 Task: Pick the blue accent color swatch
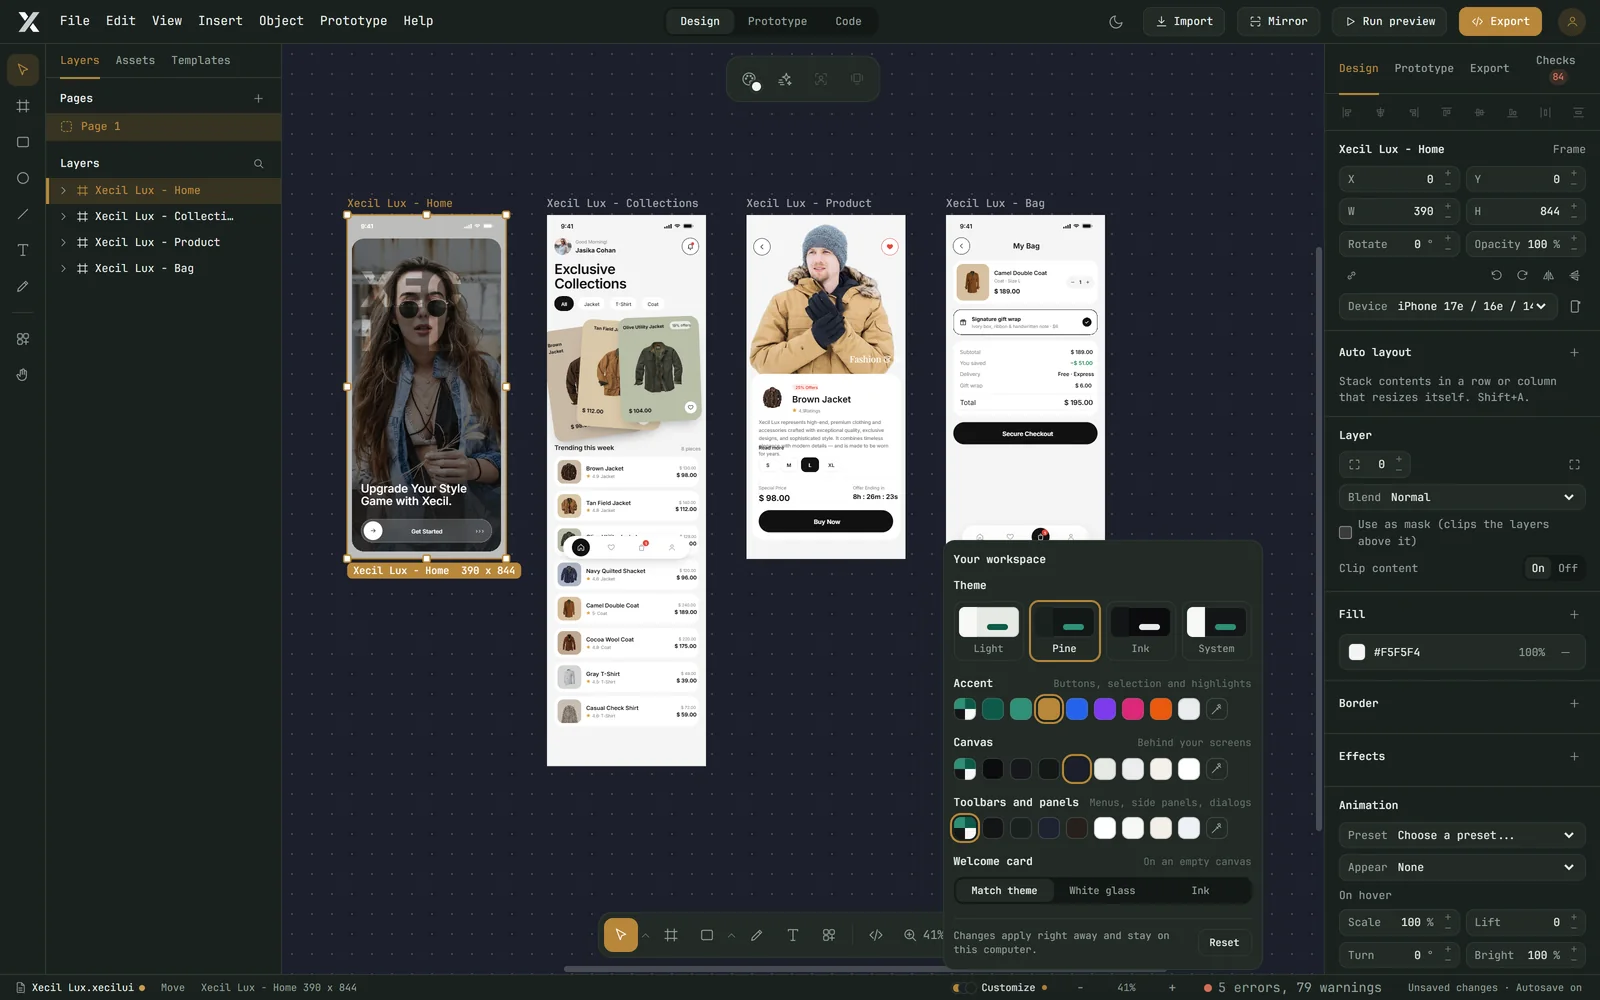pyautogui.click(x=1077, y=709)
